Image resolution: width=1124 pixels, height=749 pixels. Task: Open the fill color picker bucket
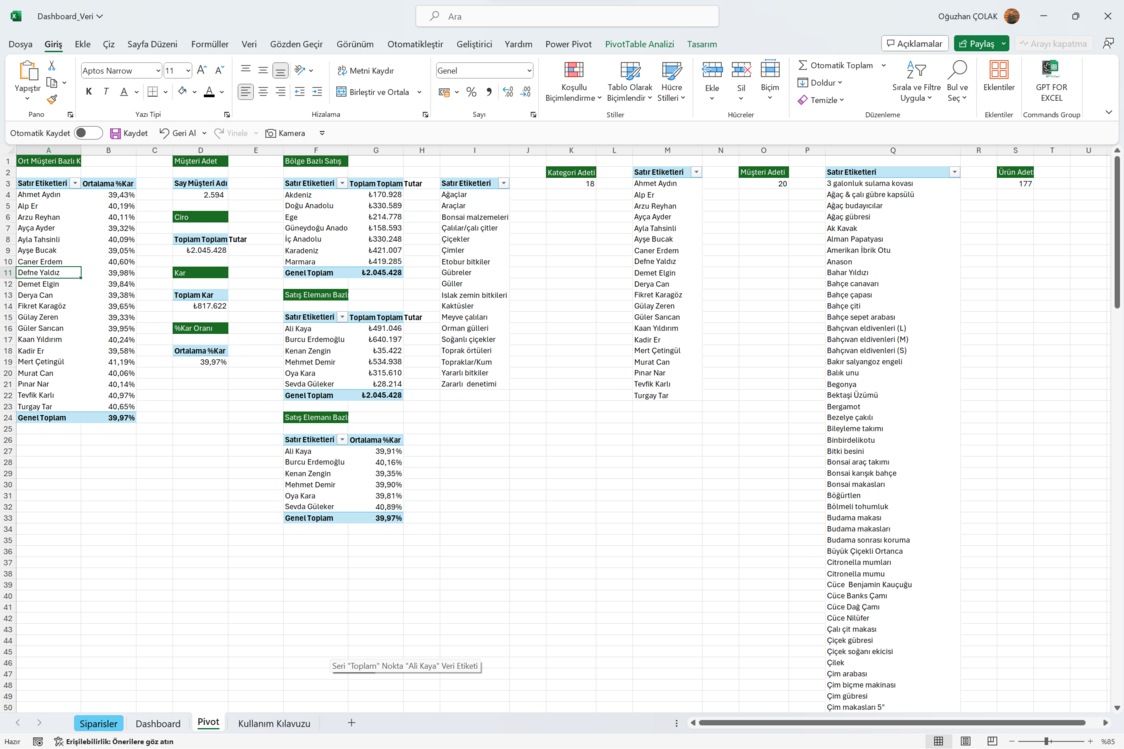coord(182,92)
